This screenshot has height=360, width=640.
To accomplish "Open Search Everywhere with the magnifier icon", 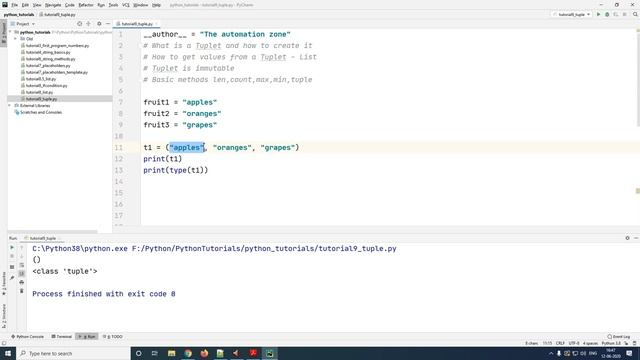I will click(x=635, y=14).
